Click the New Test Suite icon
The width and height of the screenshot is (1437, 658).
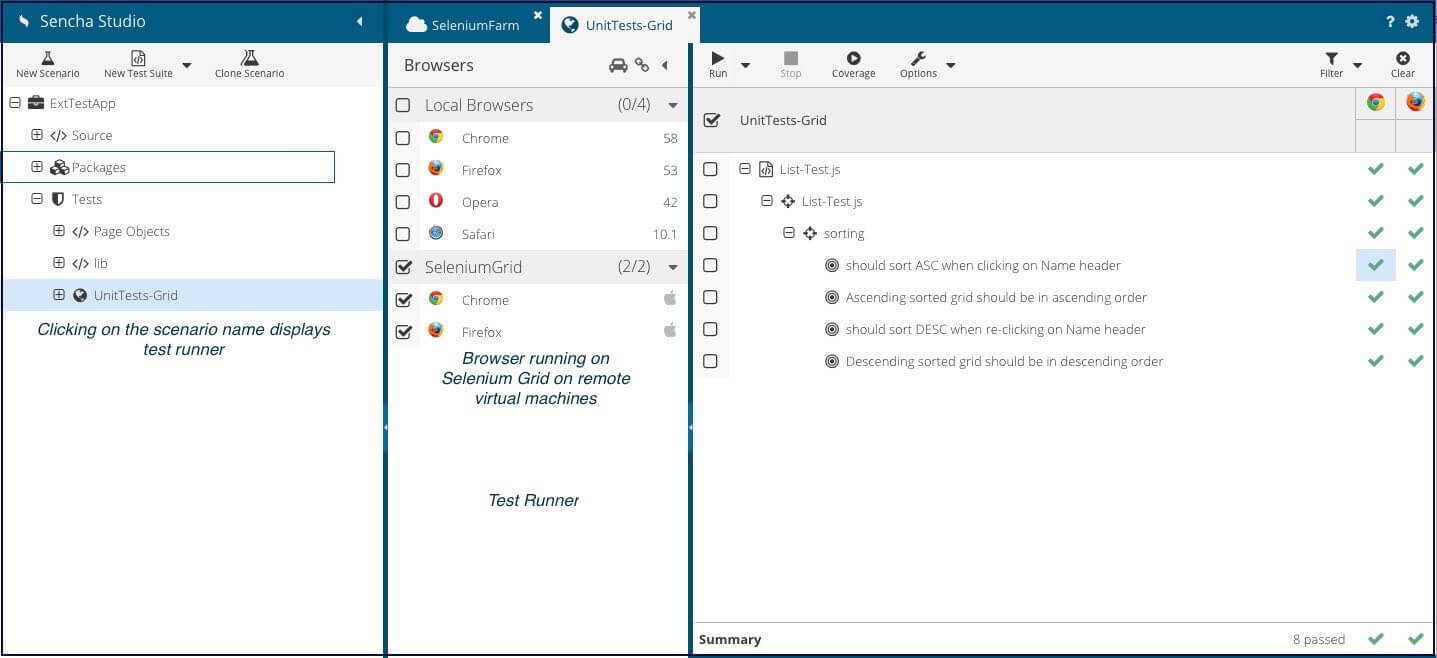coord(138,58)
